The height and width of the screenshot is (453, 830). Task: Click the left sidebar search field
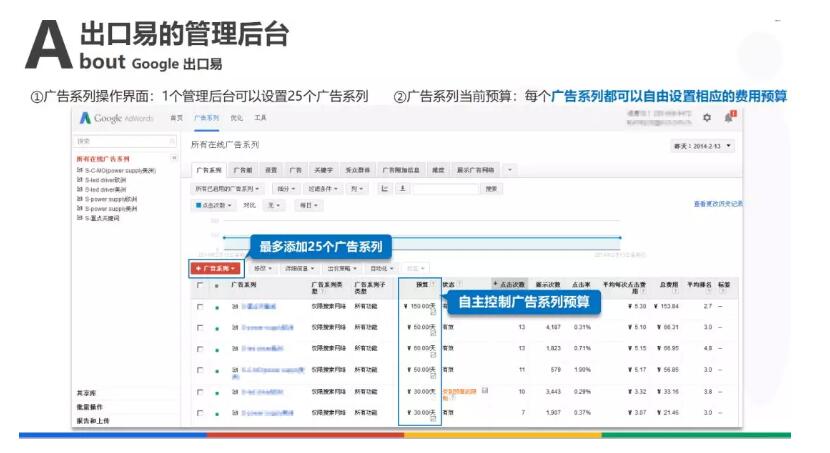[120, 141]
